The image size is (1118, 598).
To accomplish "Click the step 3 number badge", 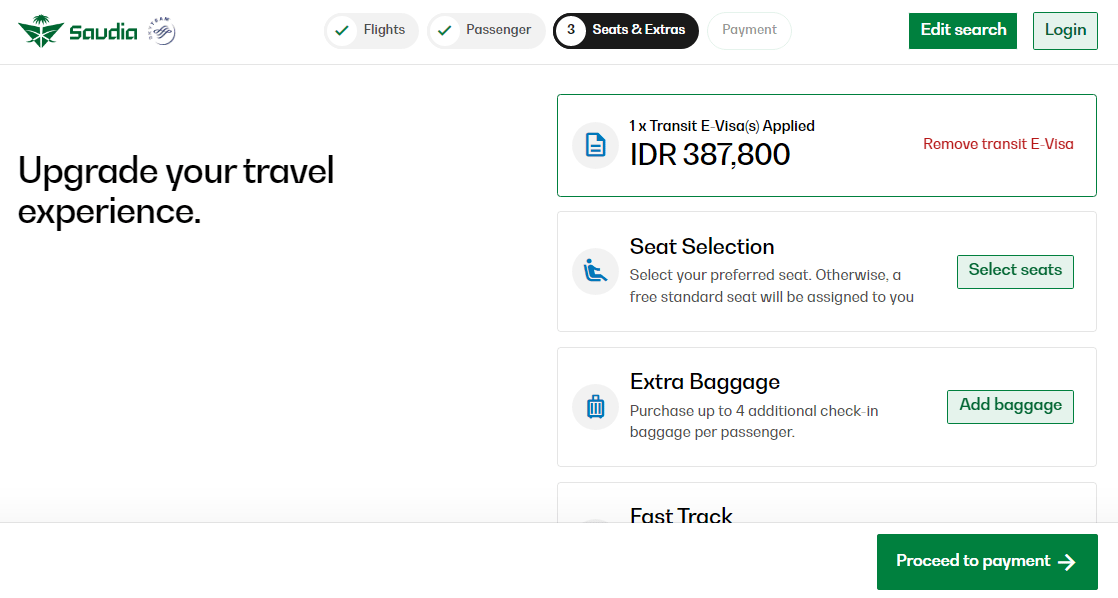I will tap(570, 31).
